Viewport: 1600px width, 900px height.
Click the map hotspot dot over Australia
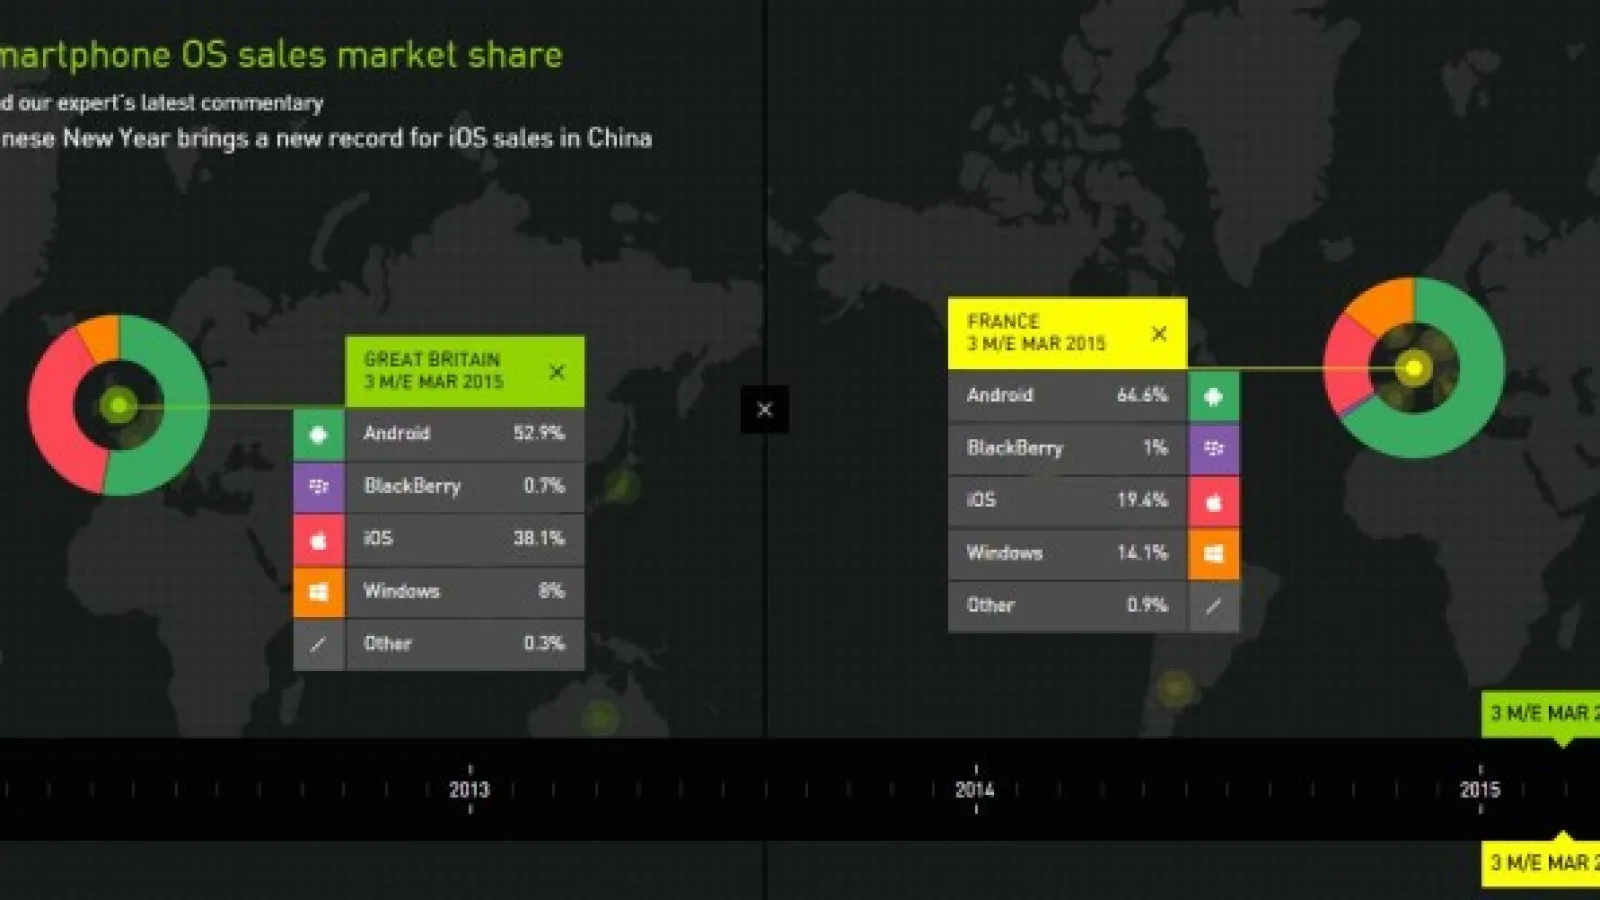[601, 717]
